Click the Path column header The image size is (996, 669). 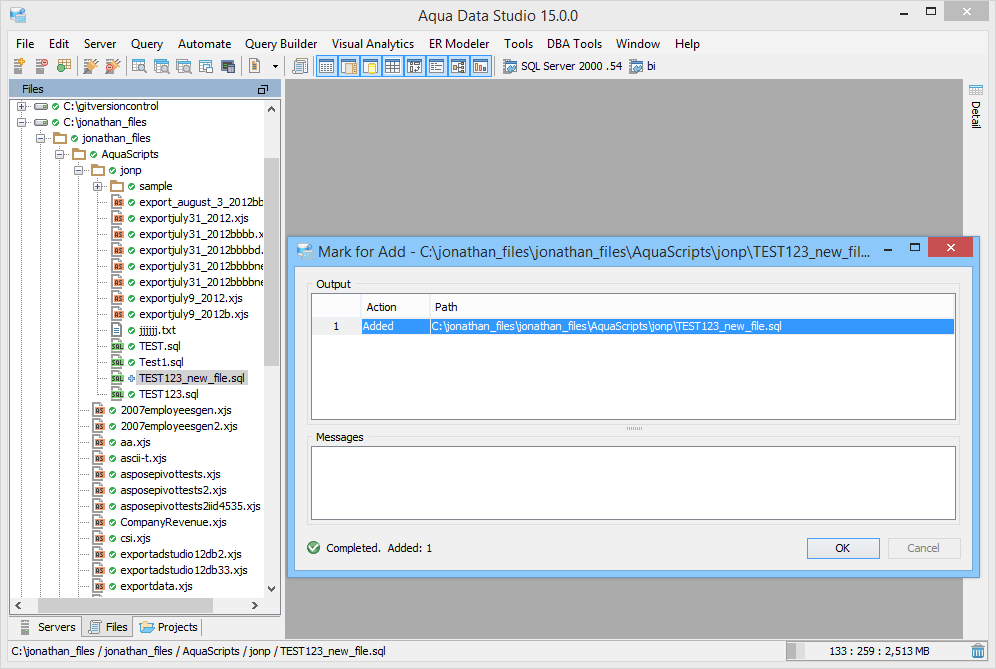point(692,307)
